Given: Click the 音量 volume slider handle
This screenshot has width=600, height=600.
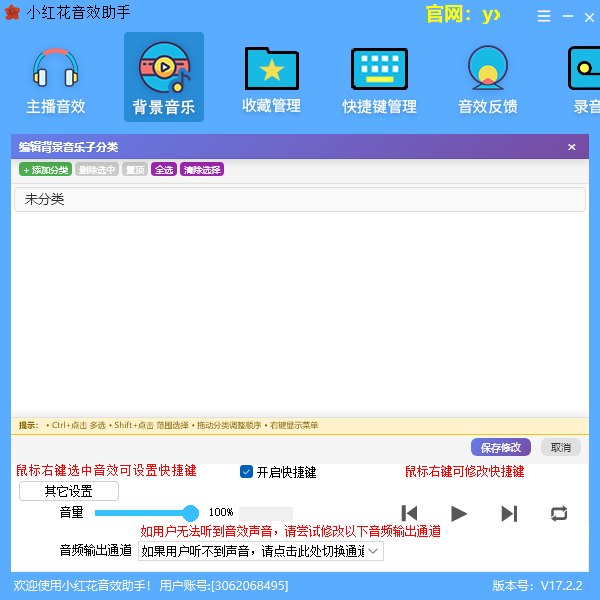Looking at the screenshot, I should (x=190, y=513).
